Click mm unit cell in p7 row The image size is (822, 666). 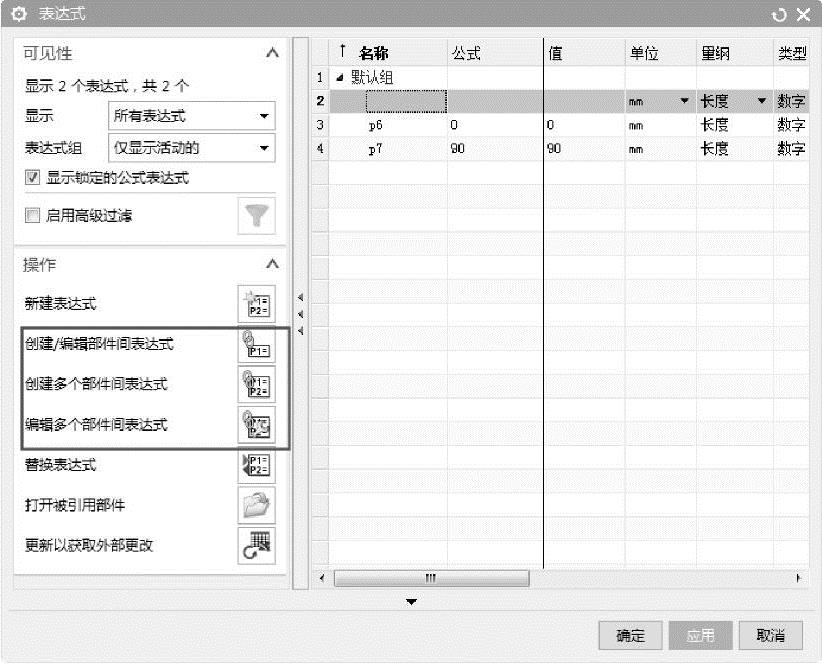pyautogui.click(x=661, y=149)
